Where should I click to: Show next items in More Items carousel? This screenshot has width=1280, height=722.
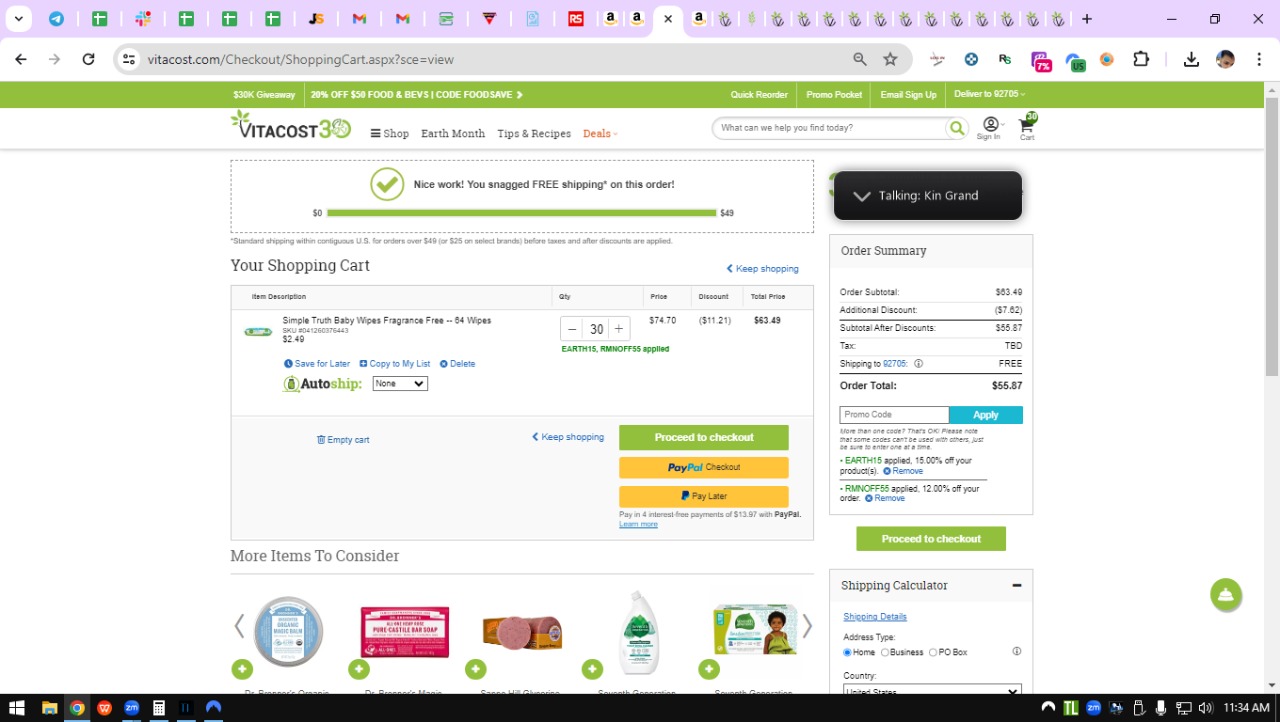[807, 627]
